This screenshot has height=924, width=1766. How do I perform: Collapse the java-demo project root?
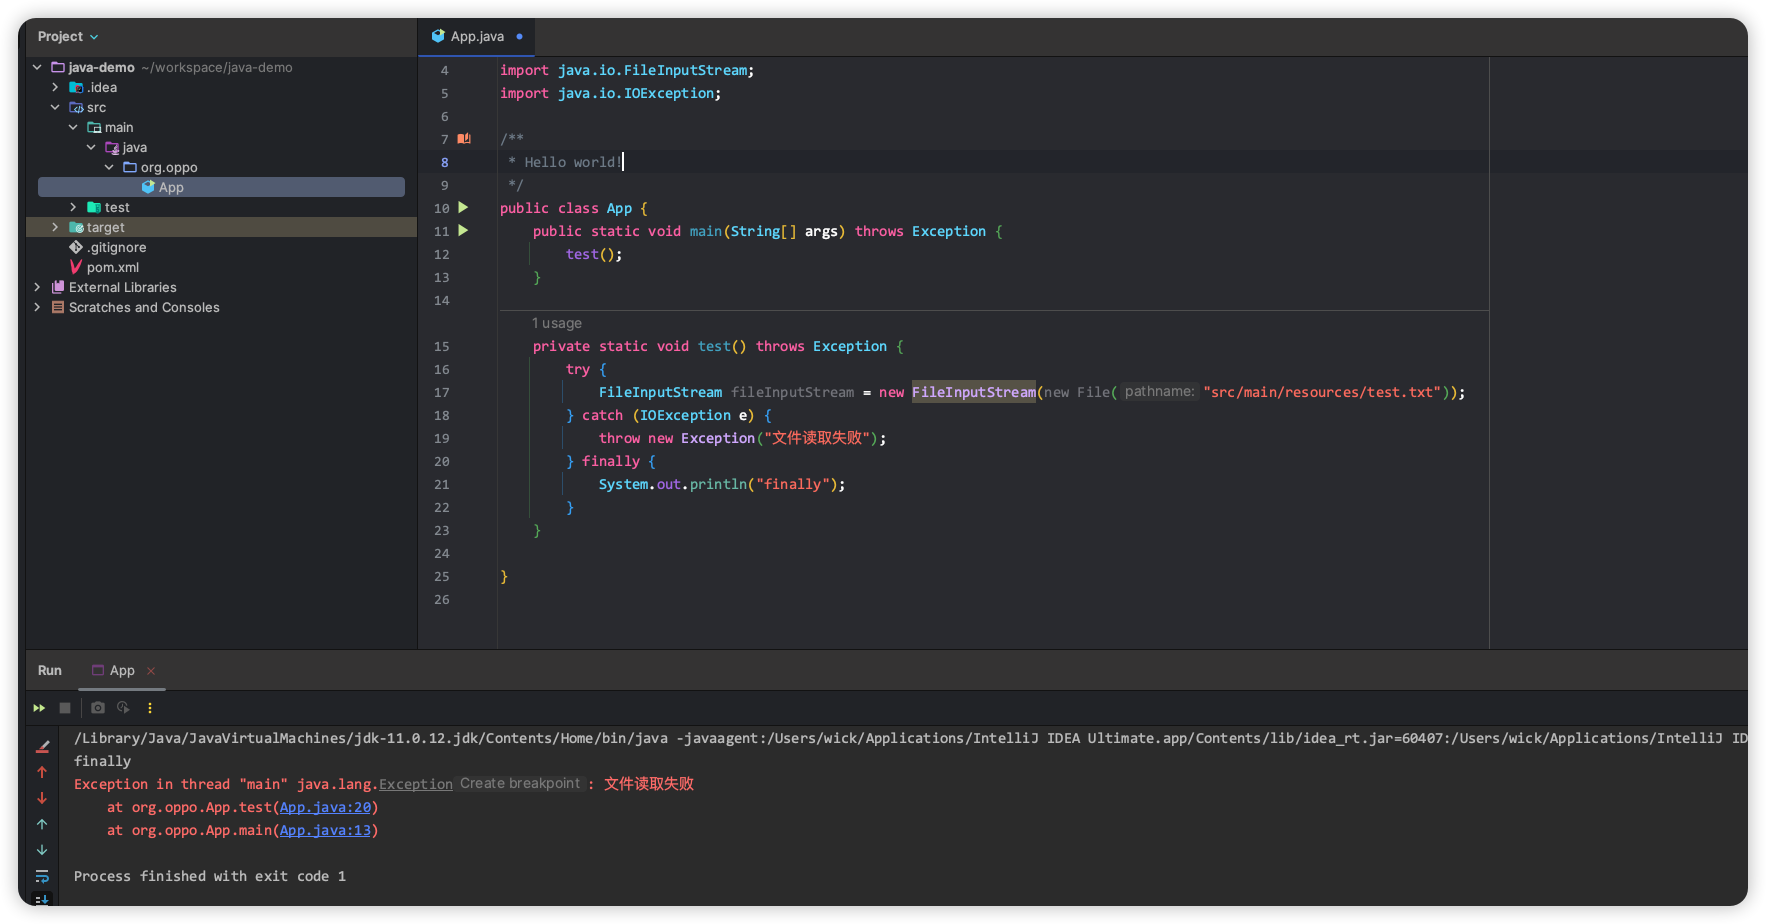pyautogui.click(x=37, y=67)
